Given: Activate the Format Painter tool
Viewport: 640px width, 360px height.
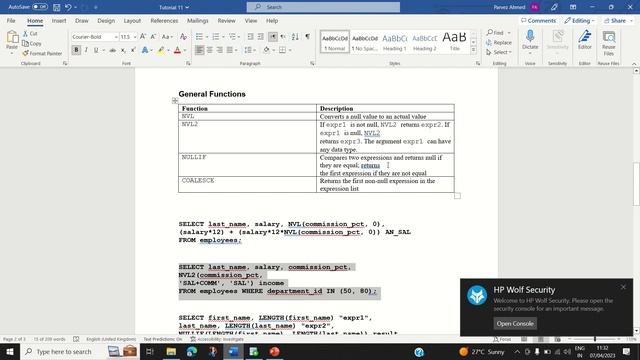Looking at the screenshot, I should 42,53.
